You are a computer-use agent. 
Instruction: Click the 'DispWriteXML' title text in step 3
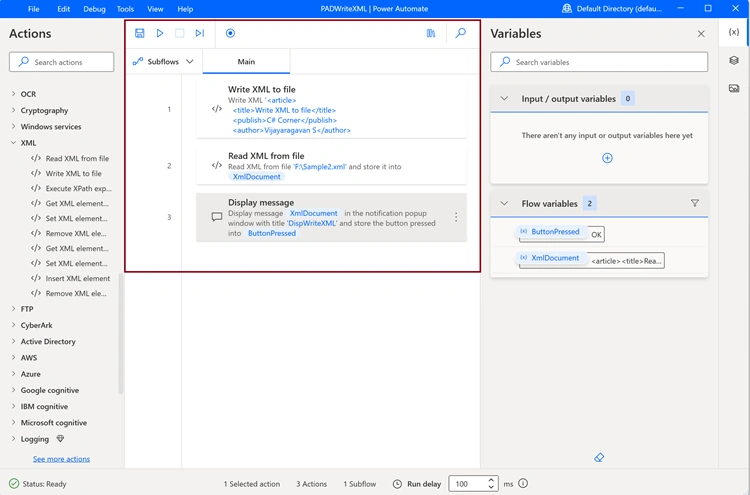312,223
